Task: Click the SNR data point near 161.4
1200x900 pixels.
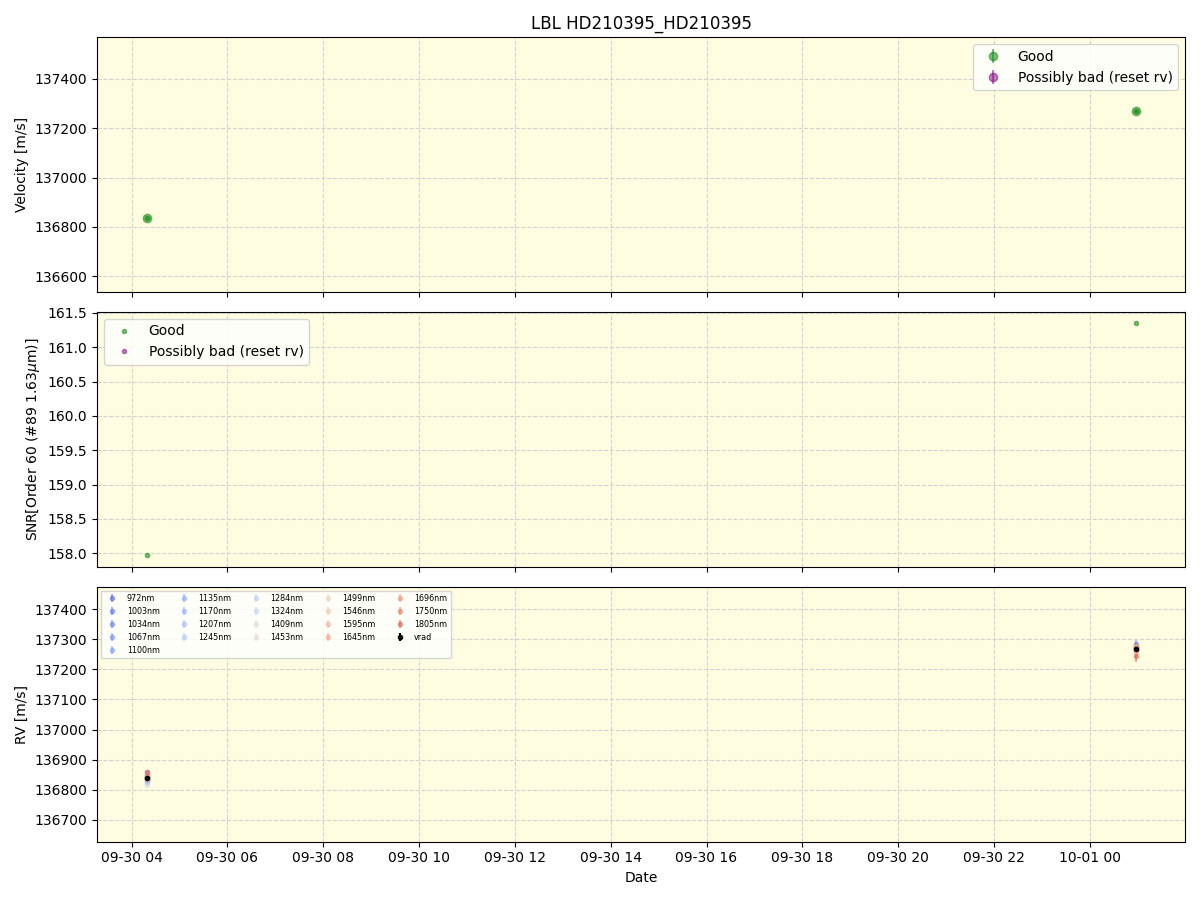Action: point(1136,323)
